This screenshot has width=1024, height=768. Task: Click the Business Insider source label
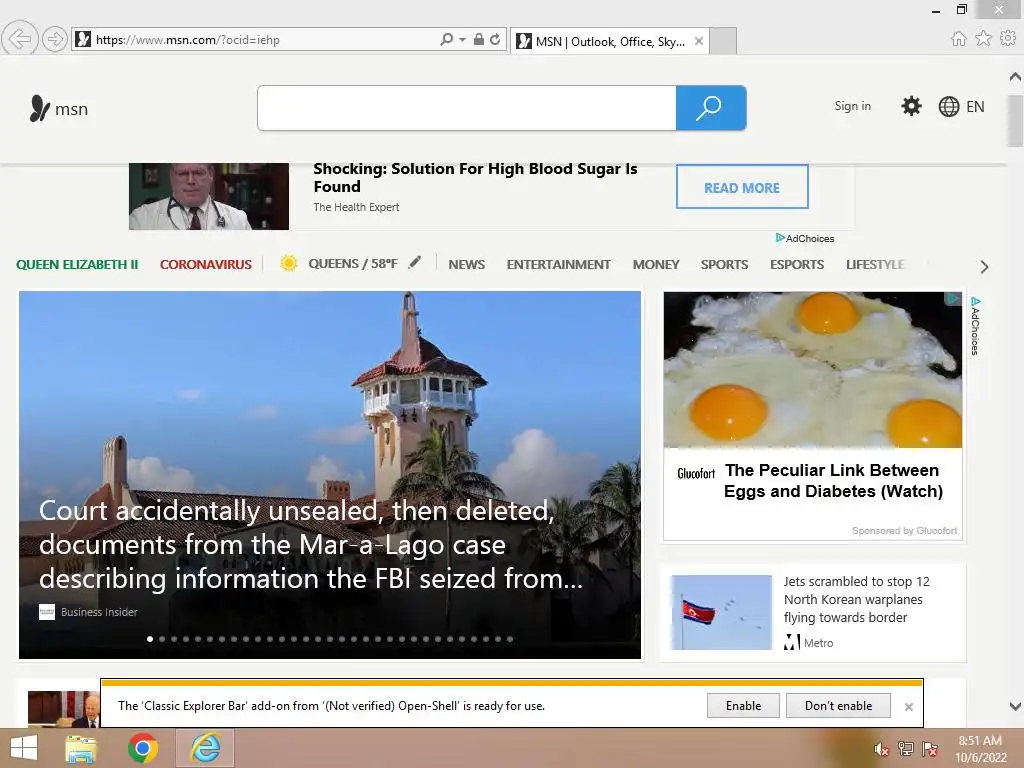click(x=99, y=612)
